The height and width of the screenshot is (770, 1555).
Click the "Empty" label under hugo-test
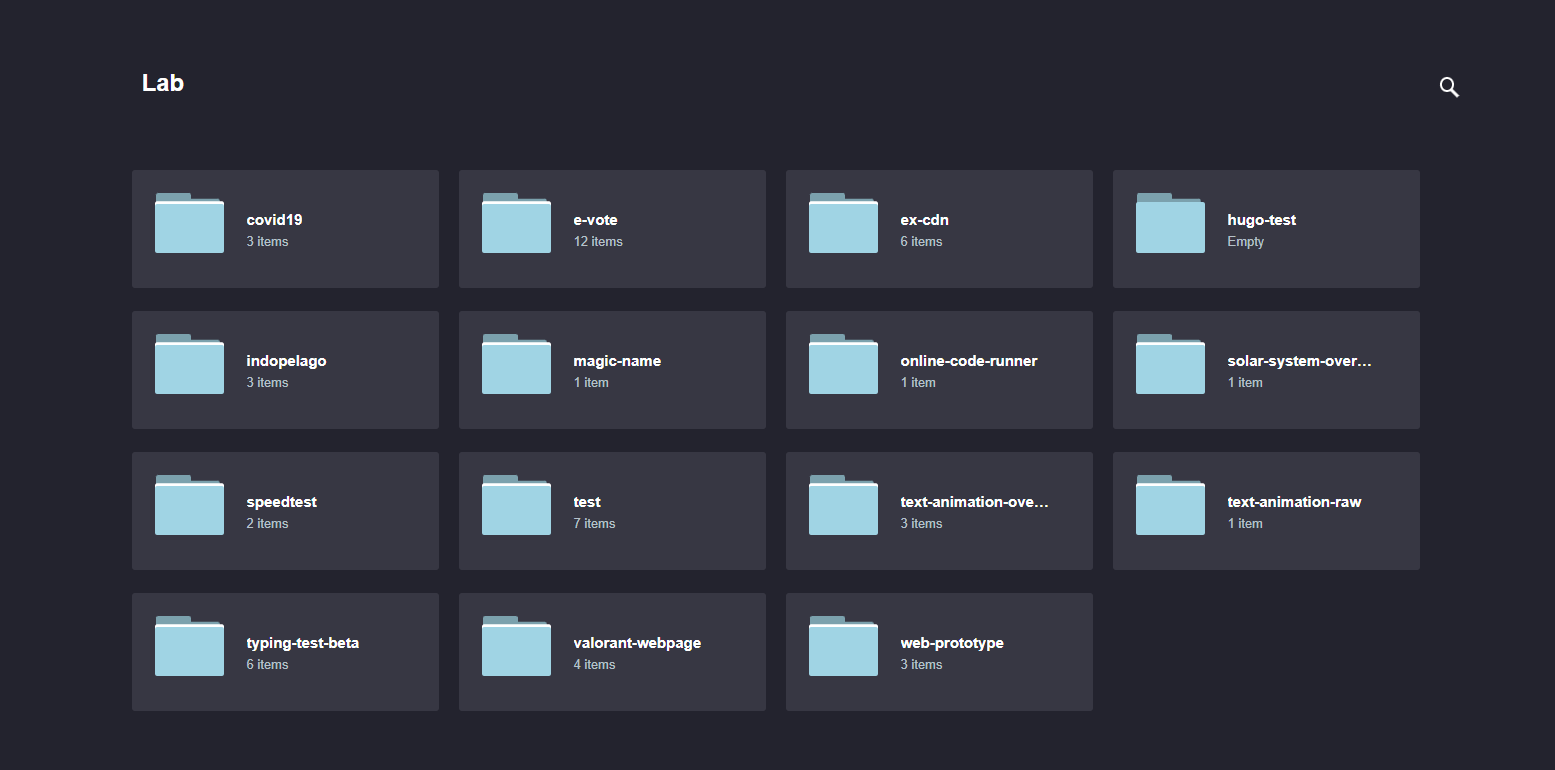point(1245,242)
